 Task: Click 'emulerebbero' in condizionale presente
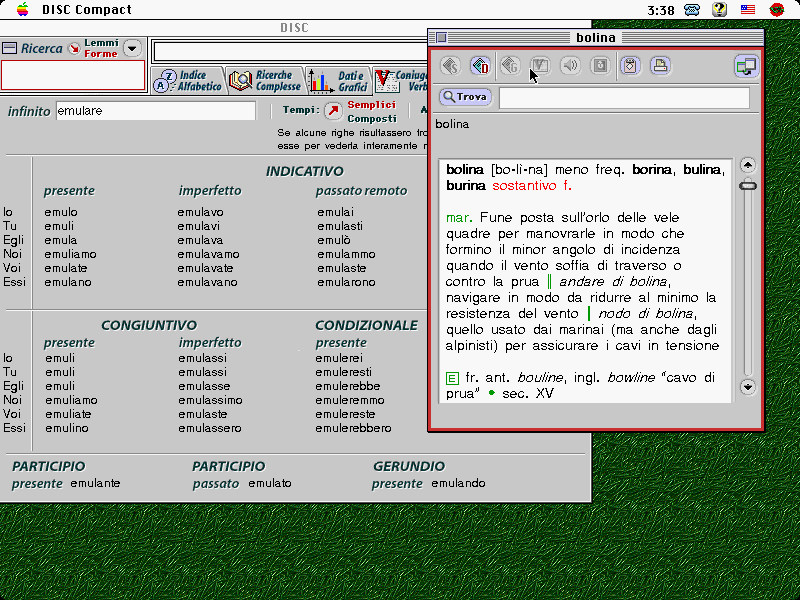click(353, 428)
